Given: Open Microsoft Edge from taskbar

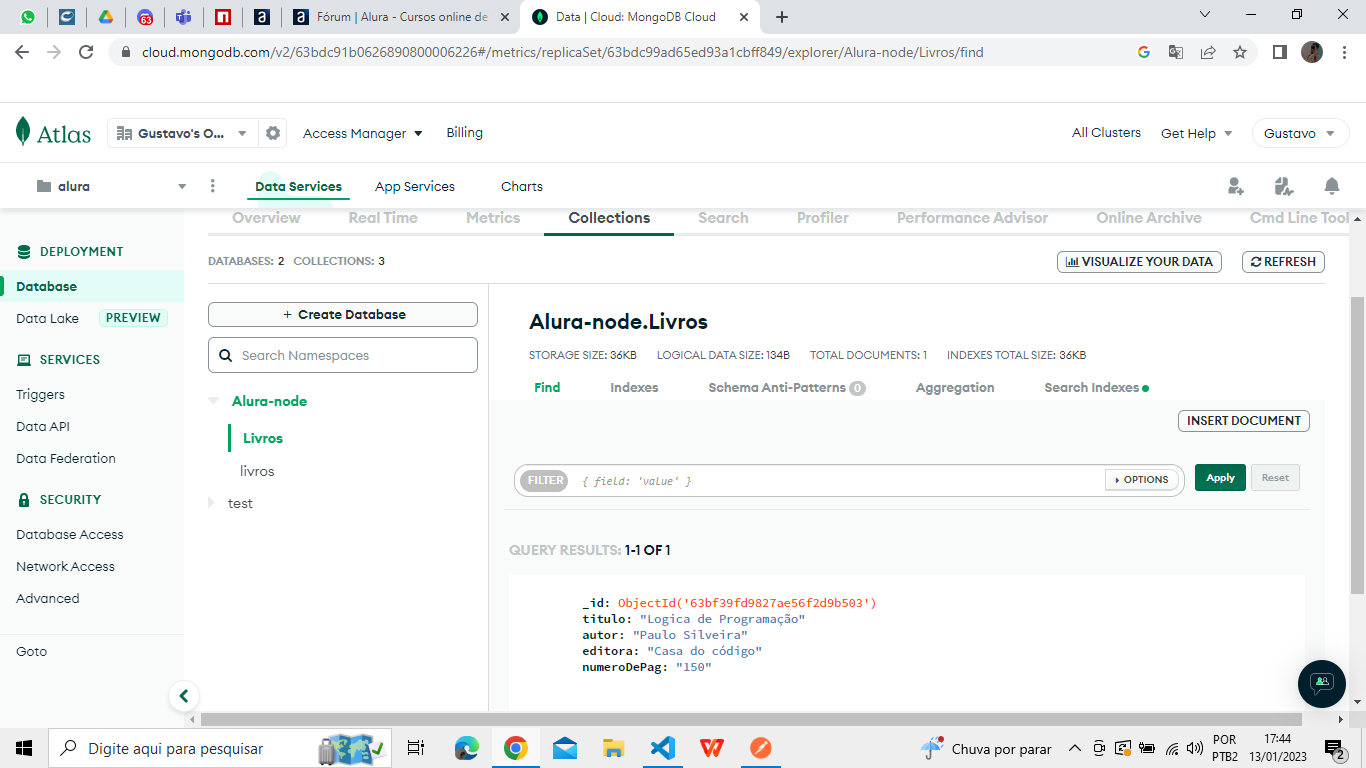Looking at the screenshot, I should click(x=467, y=748).
